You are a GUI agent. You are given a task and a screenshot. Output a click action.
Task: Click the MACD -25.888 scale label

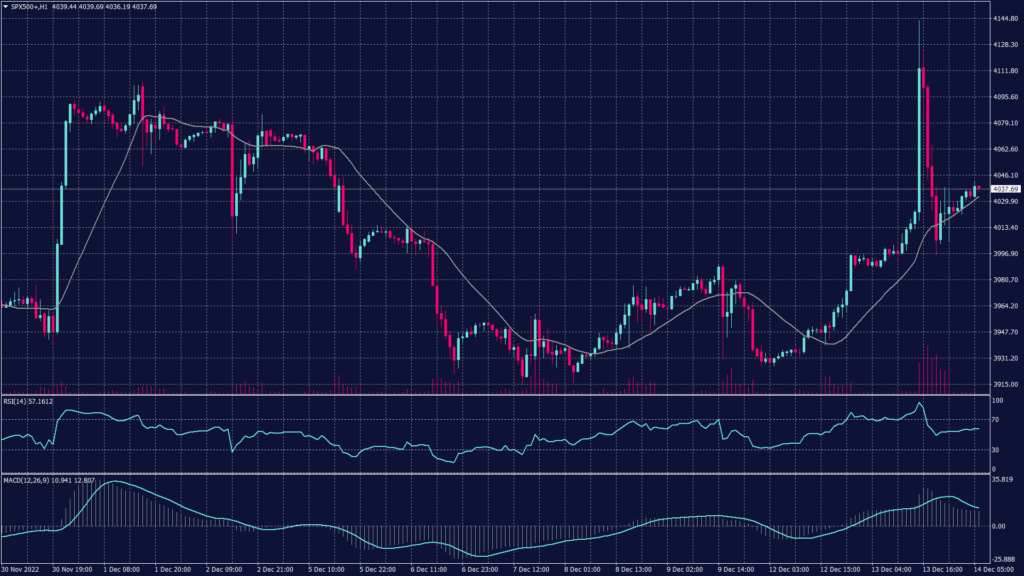click(x=1003, y=559)
